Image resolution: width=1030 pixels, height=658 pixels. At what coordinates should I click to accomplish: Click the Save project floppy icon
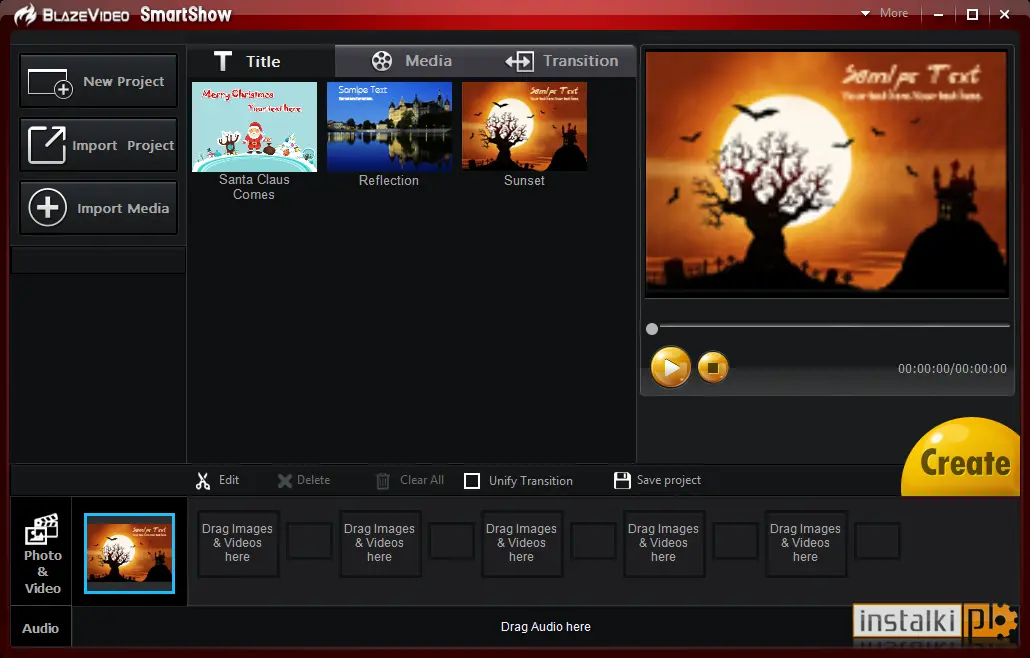(622, 481)
